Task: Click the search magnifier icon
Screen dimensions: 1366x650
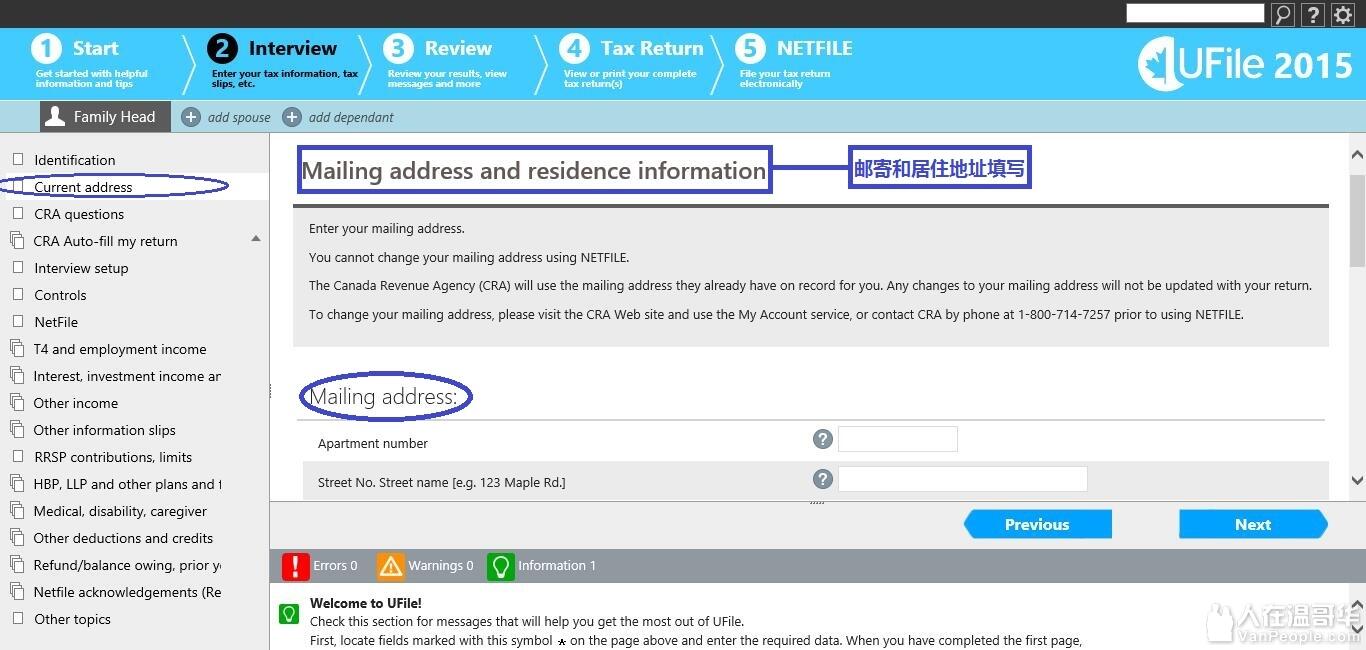Action: pyautogui.click(x=1282, y=14)
